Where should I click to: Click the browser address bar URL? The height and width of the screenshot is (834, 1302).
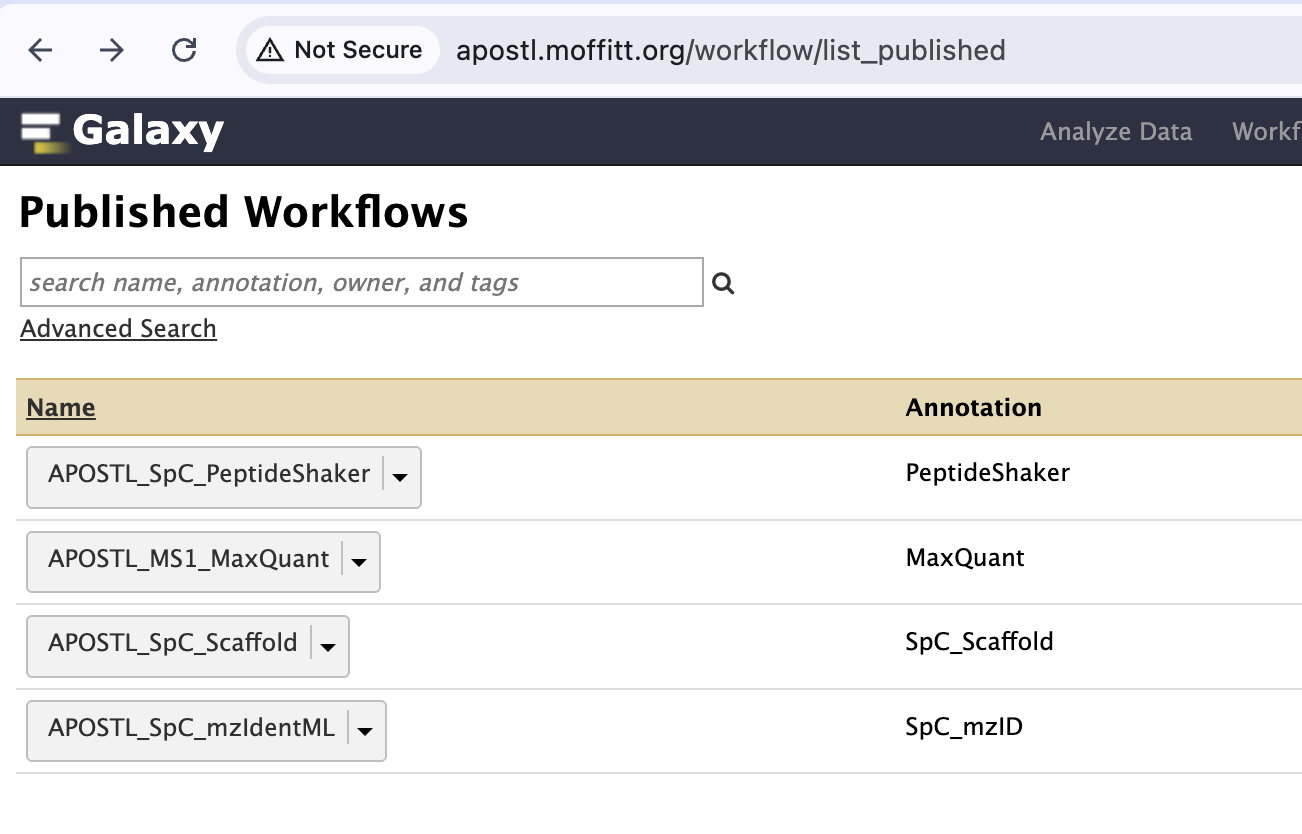click(x=730, y=50)
